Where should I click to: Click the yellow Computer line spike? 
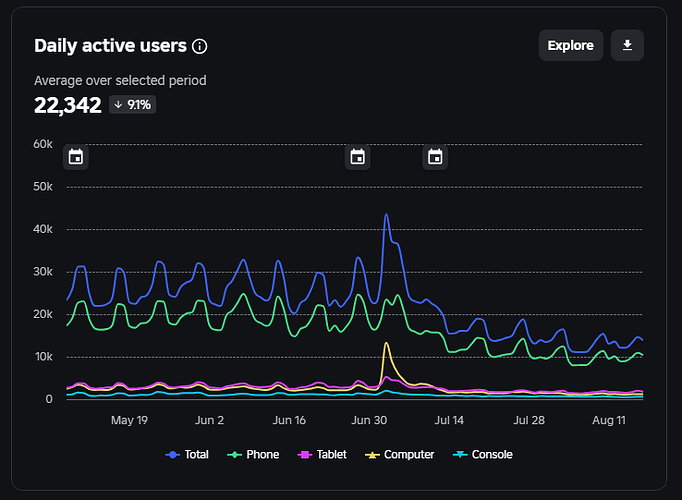pos(386,343)
